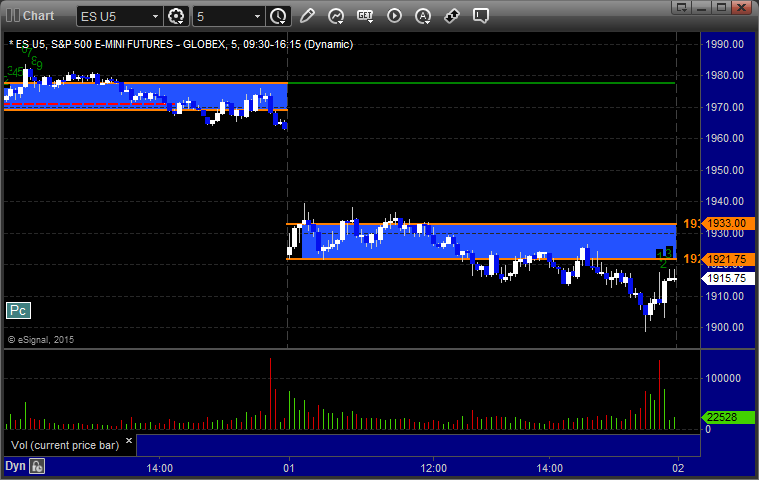
Task: Click the green 22528 volume marker
Action: (x=729, y=417)
